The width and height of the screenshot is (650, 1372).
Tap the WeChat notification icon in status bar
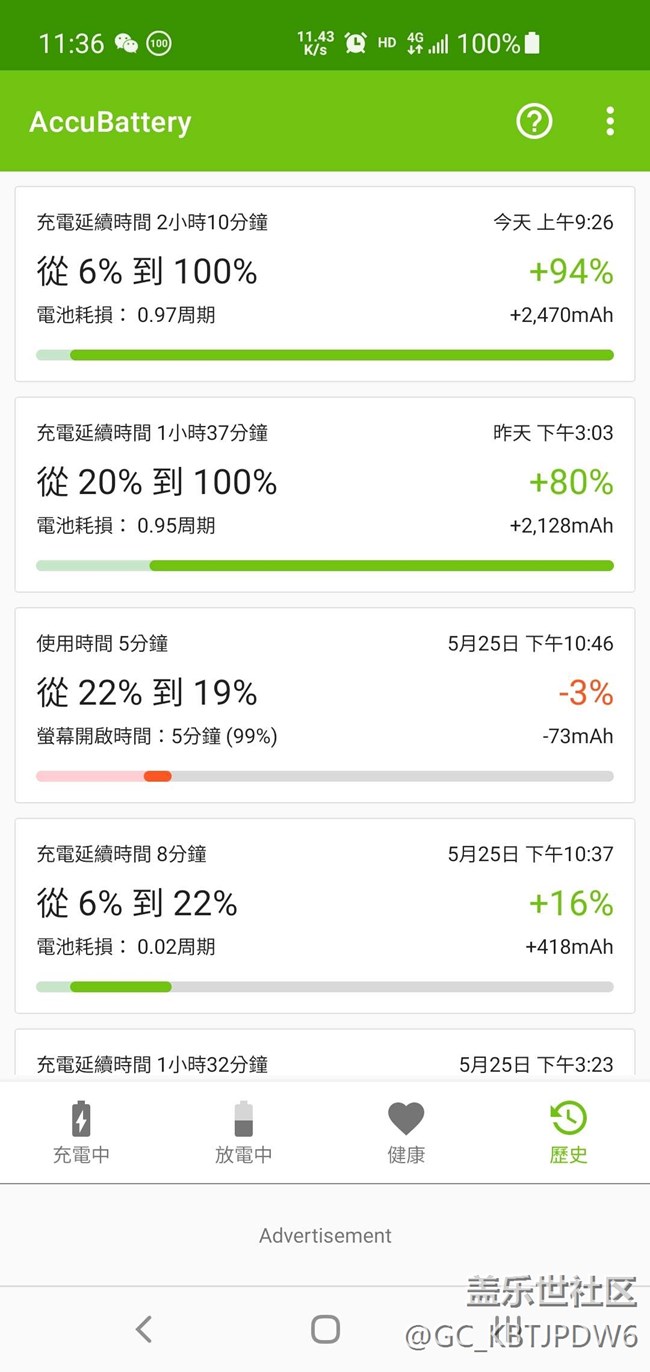(126, 43)
